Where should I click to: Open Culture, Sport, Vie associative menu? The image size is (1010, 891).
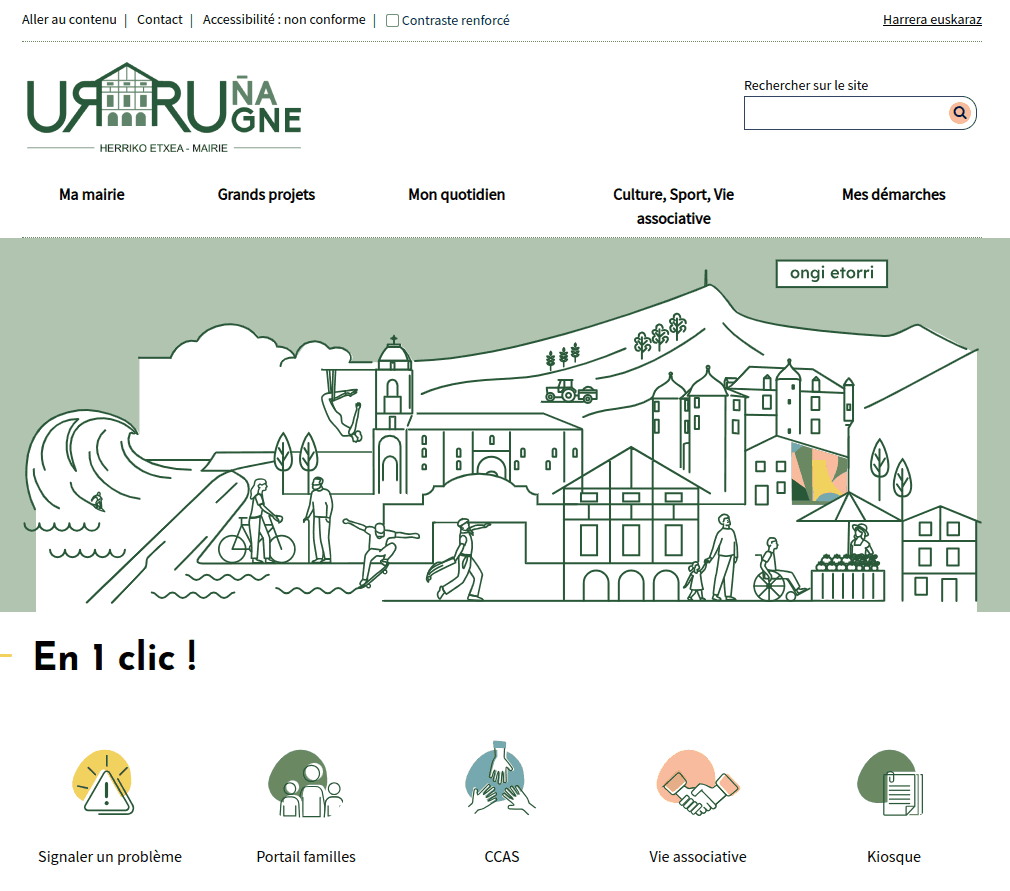[x=673, y=206]
